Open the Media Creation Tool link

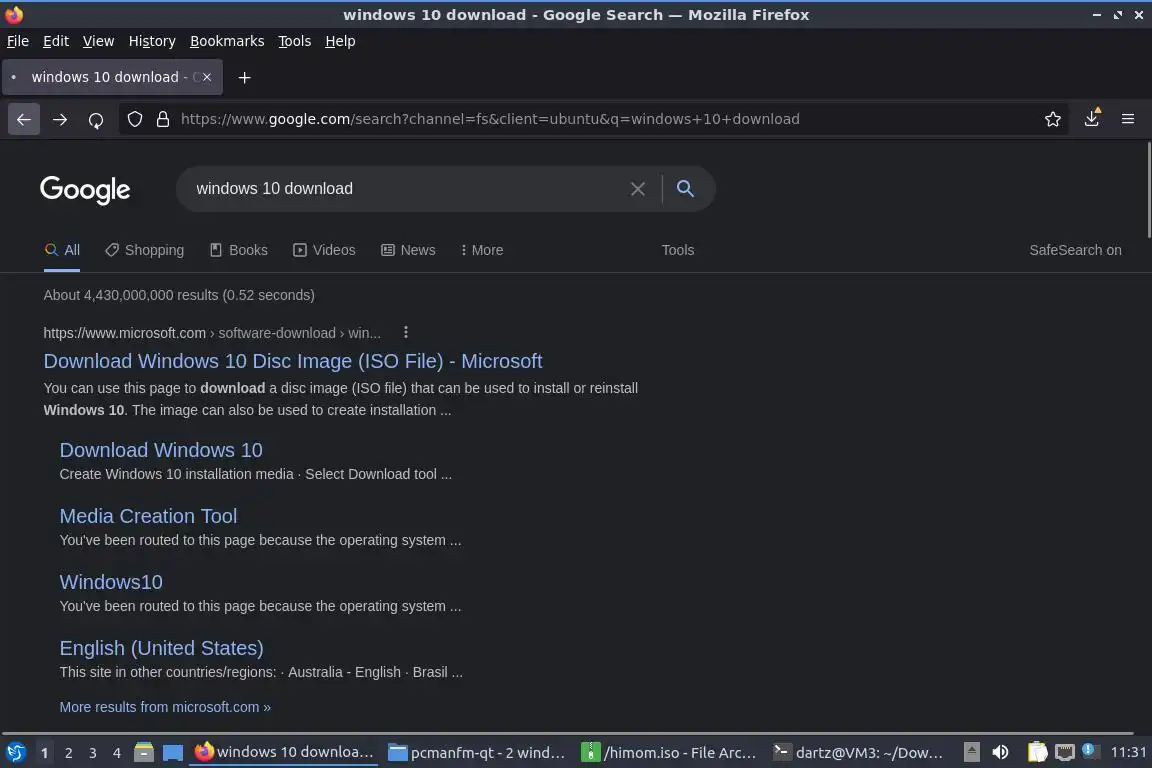click(148, 516)
